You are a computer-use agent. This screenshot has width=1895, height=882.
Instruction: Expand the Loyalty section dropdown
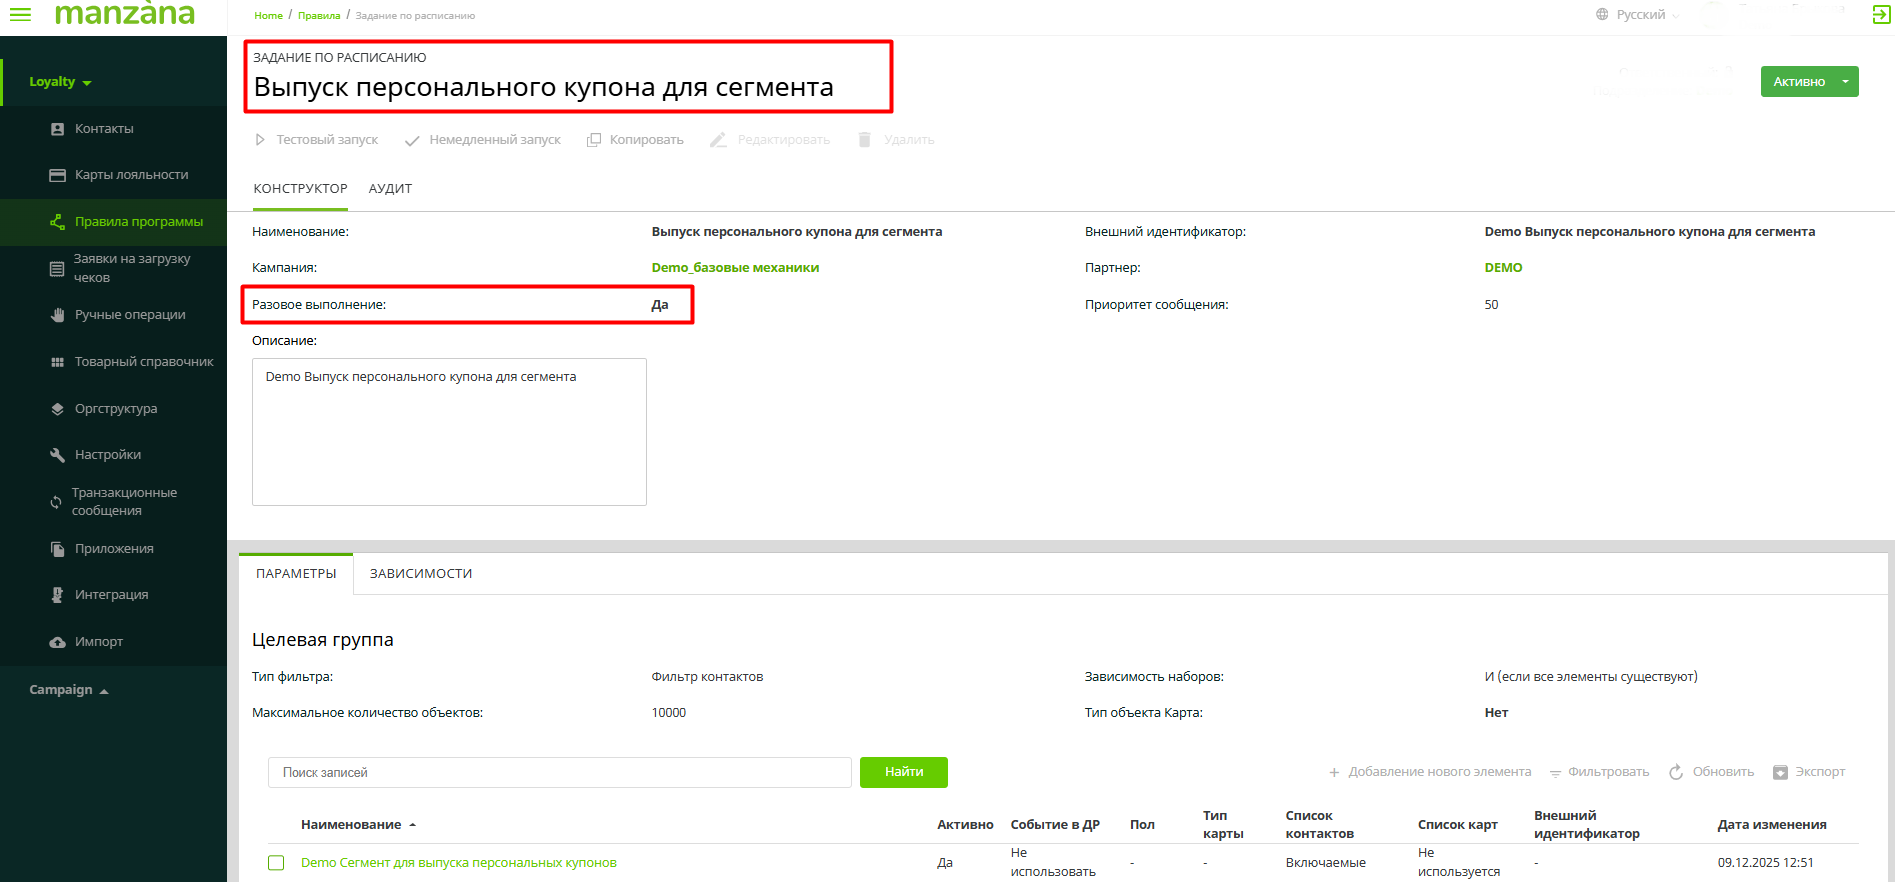(60, 82)
